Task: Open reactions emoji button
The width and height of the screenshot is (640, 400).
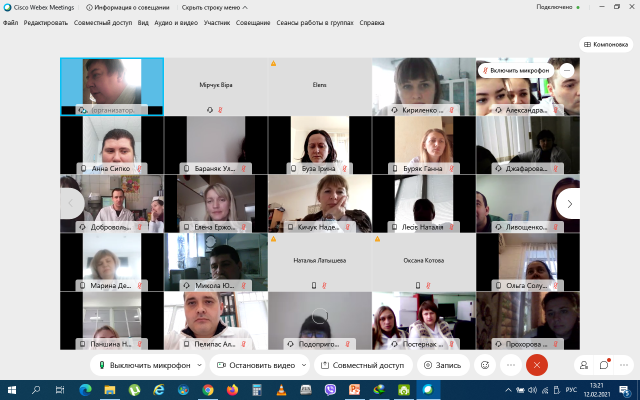Action: pyautogui.click(x=485, y=365)
